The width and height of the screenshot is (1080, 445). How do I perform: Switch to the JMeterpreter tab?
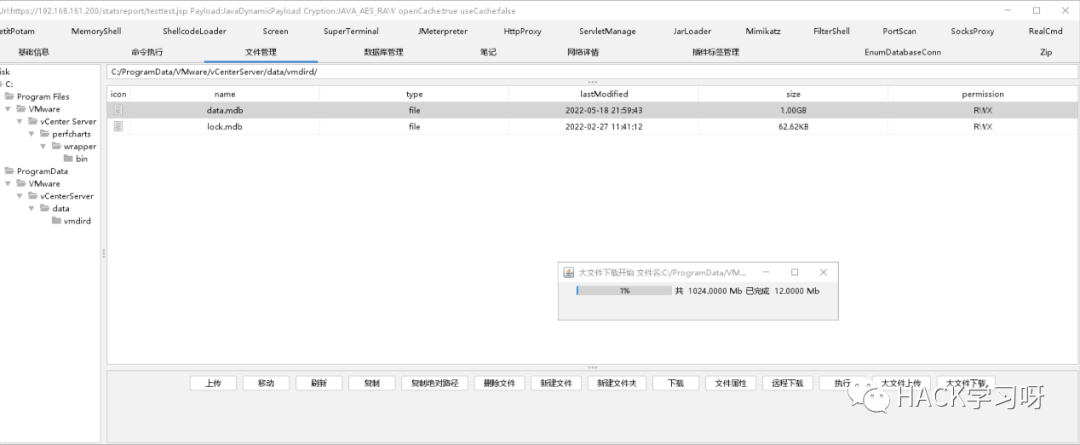point(443,31)
